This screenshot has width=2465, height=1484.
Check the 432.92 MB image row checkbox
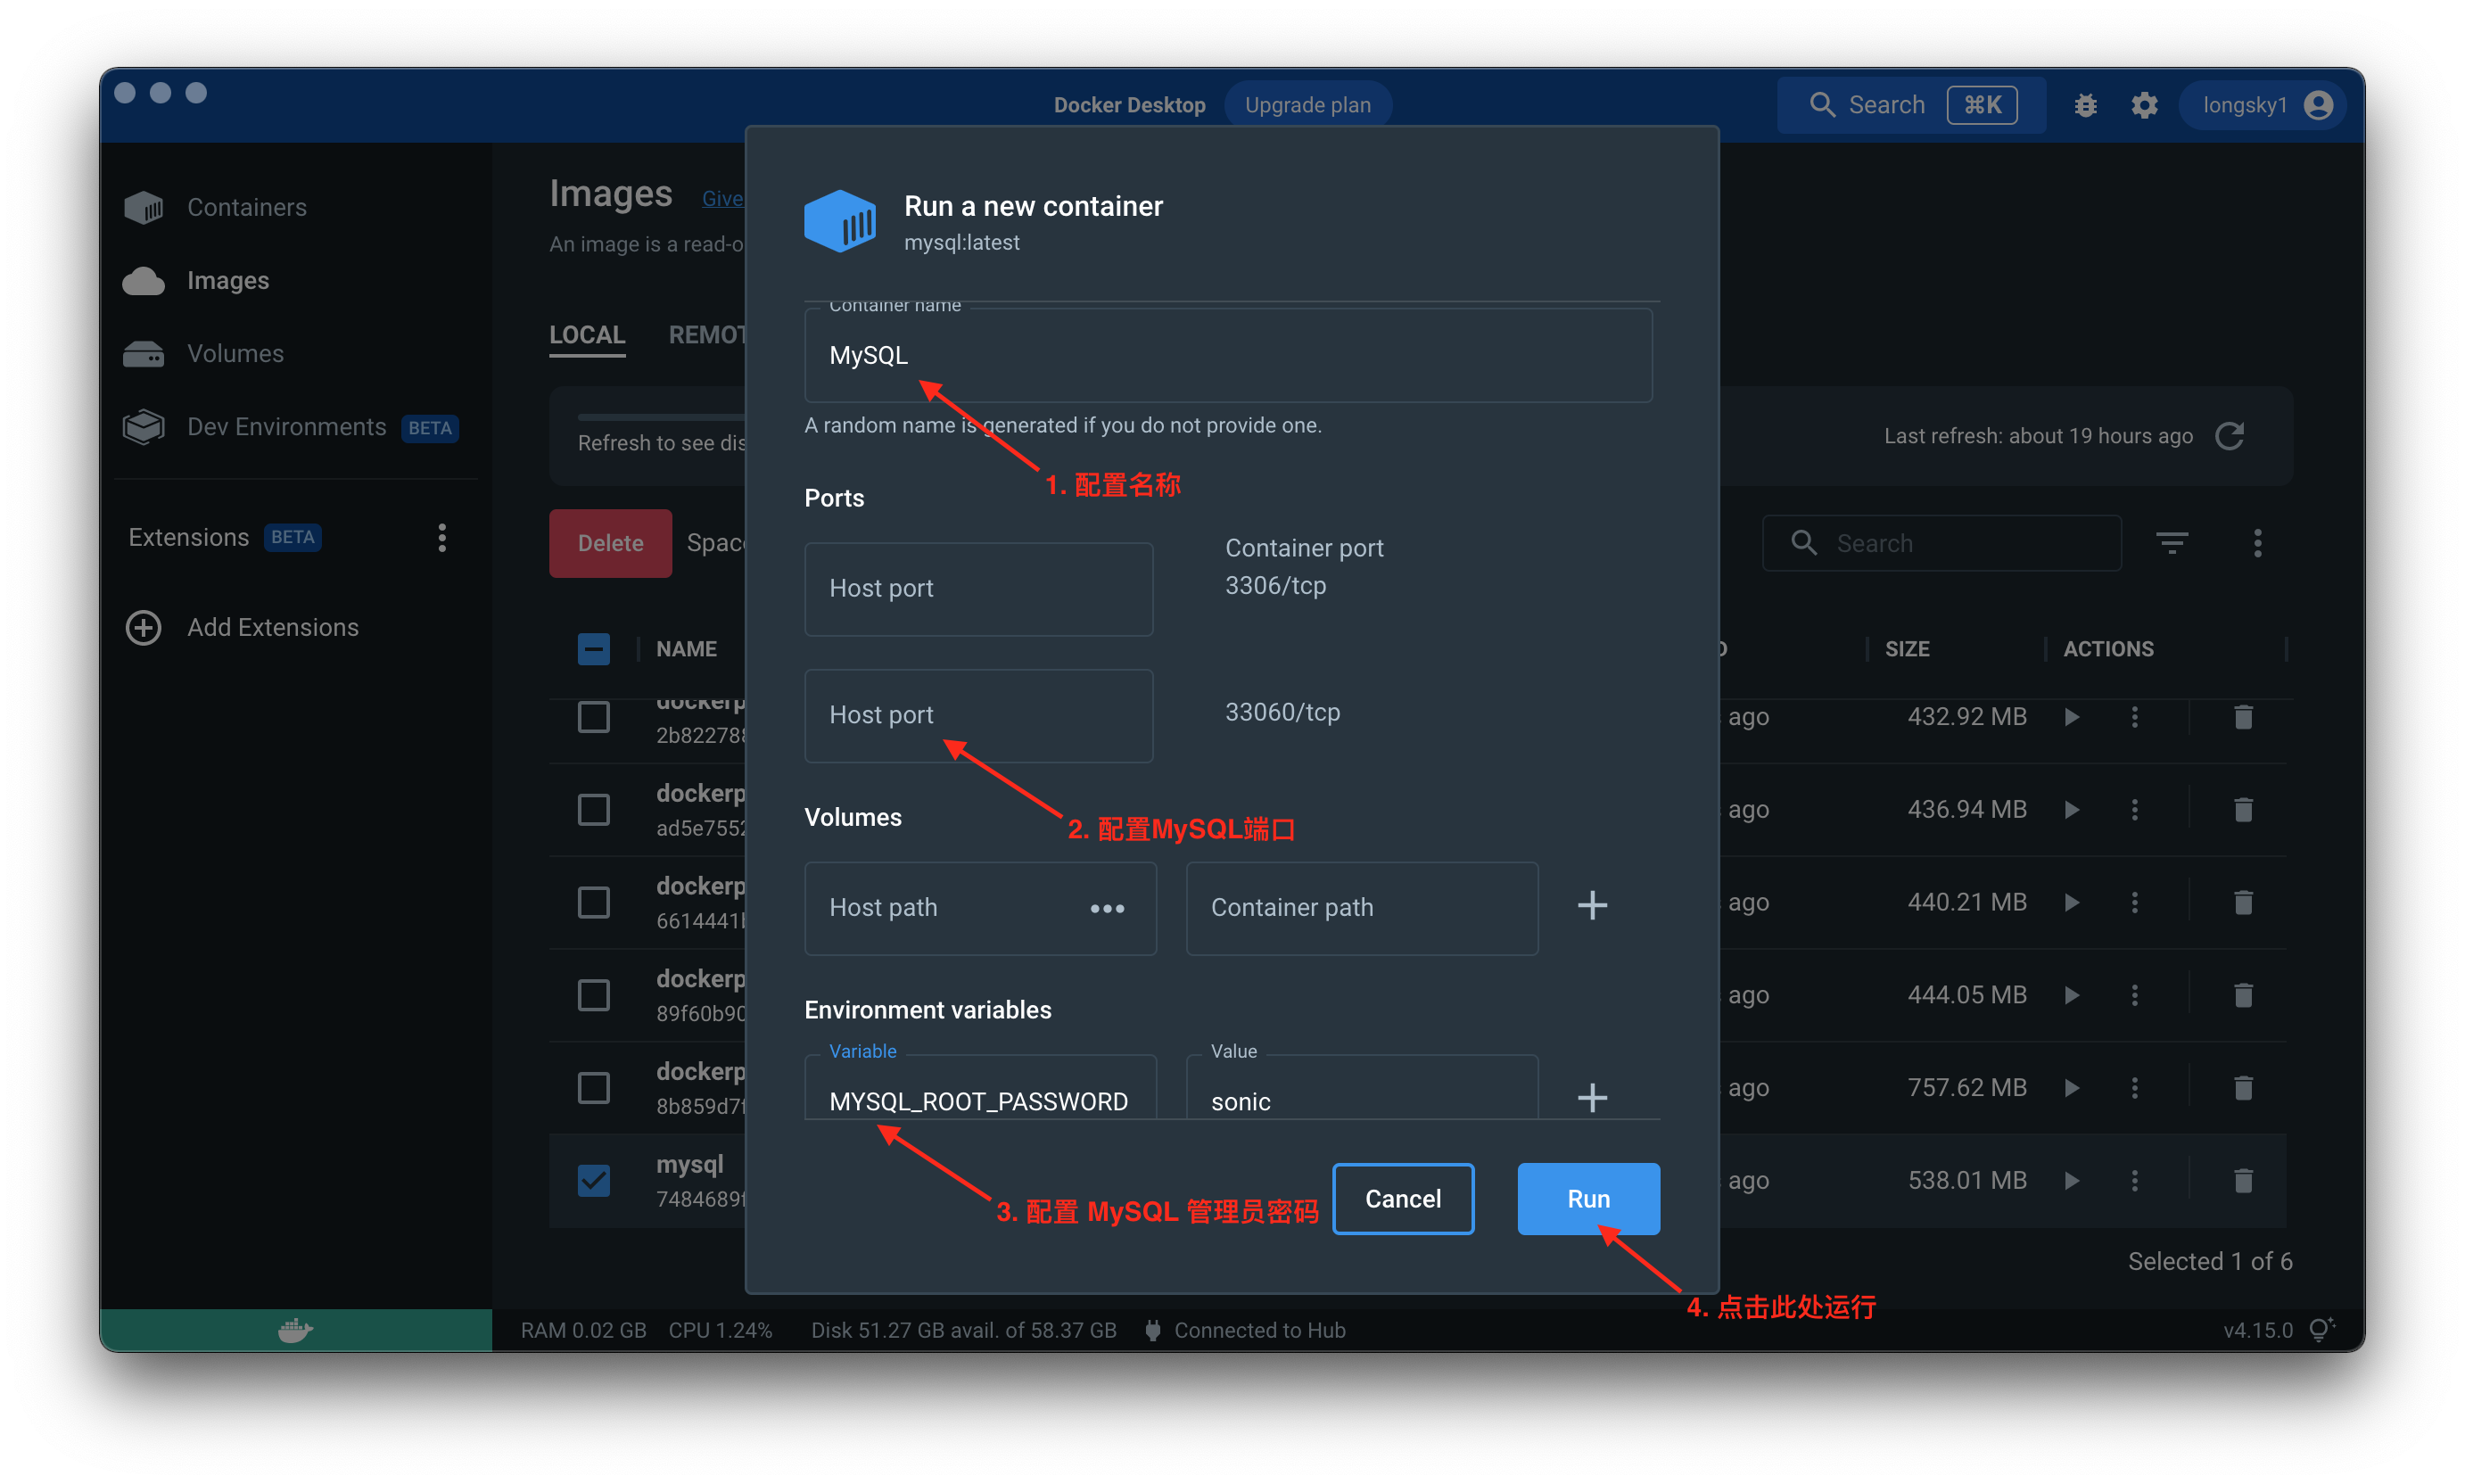tap(594, 717)
